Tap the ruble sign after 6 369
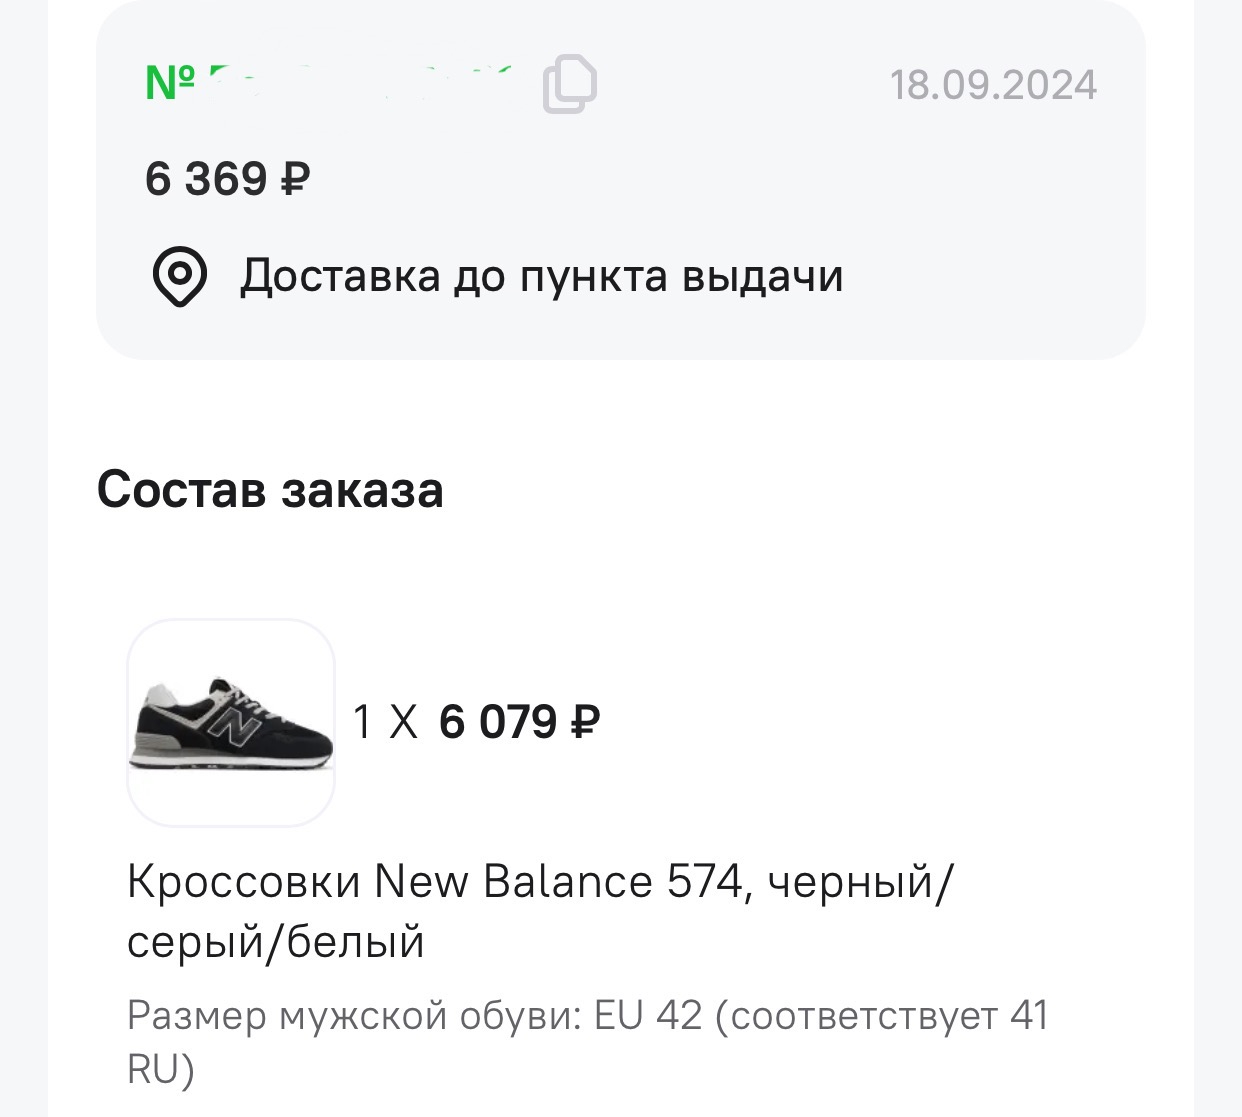1242x1117 pixels. tap(296, 180)
